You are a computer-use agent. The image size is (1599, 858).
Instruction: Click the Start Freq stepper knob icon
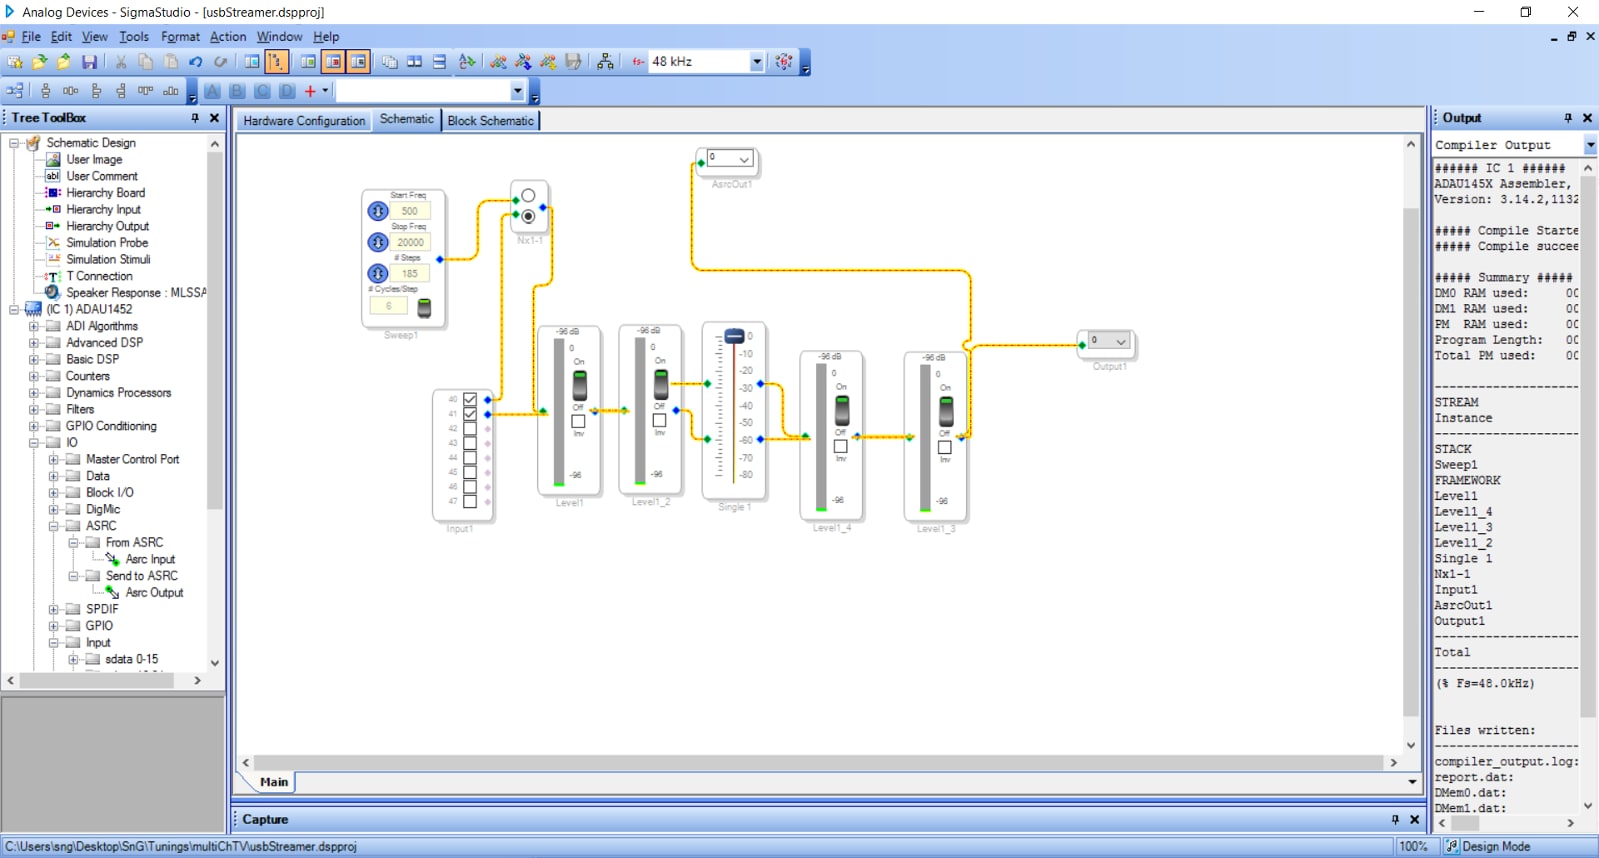coord(378,211)
